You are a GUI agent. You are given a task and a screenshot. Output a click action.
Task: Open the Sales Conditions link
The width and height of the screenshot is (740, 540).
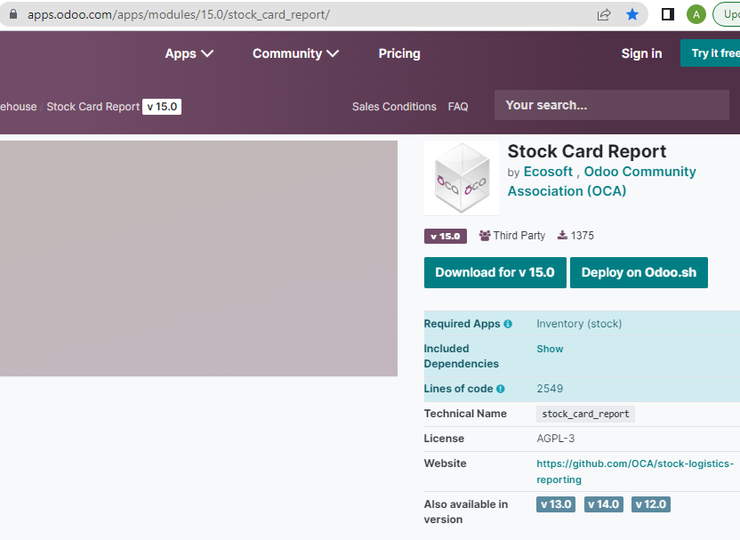coord(394,107)
